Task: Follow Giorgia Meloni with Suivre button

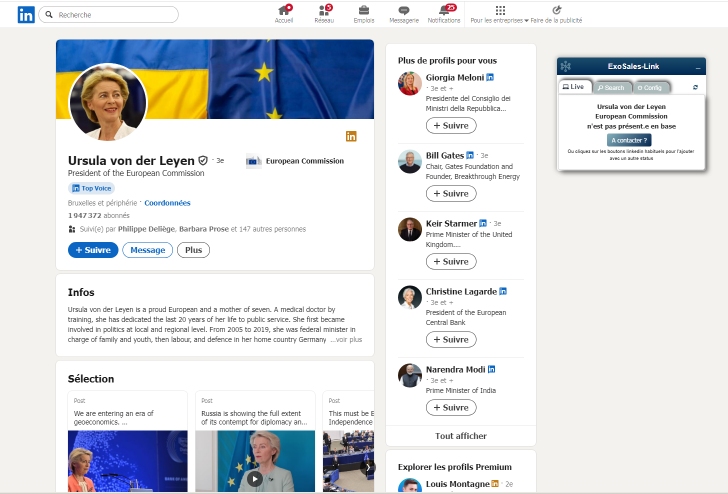Action: tap(451, 126)
